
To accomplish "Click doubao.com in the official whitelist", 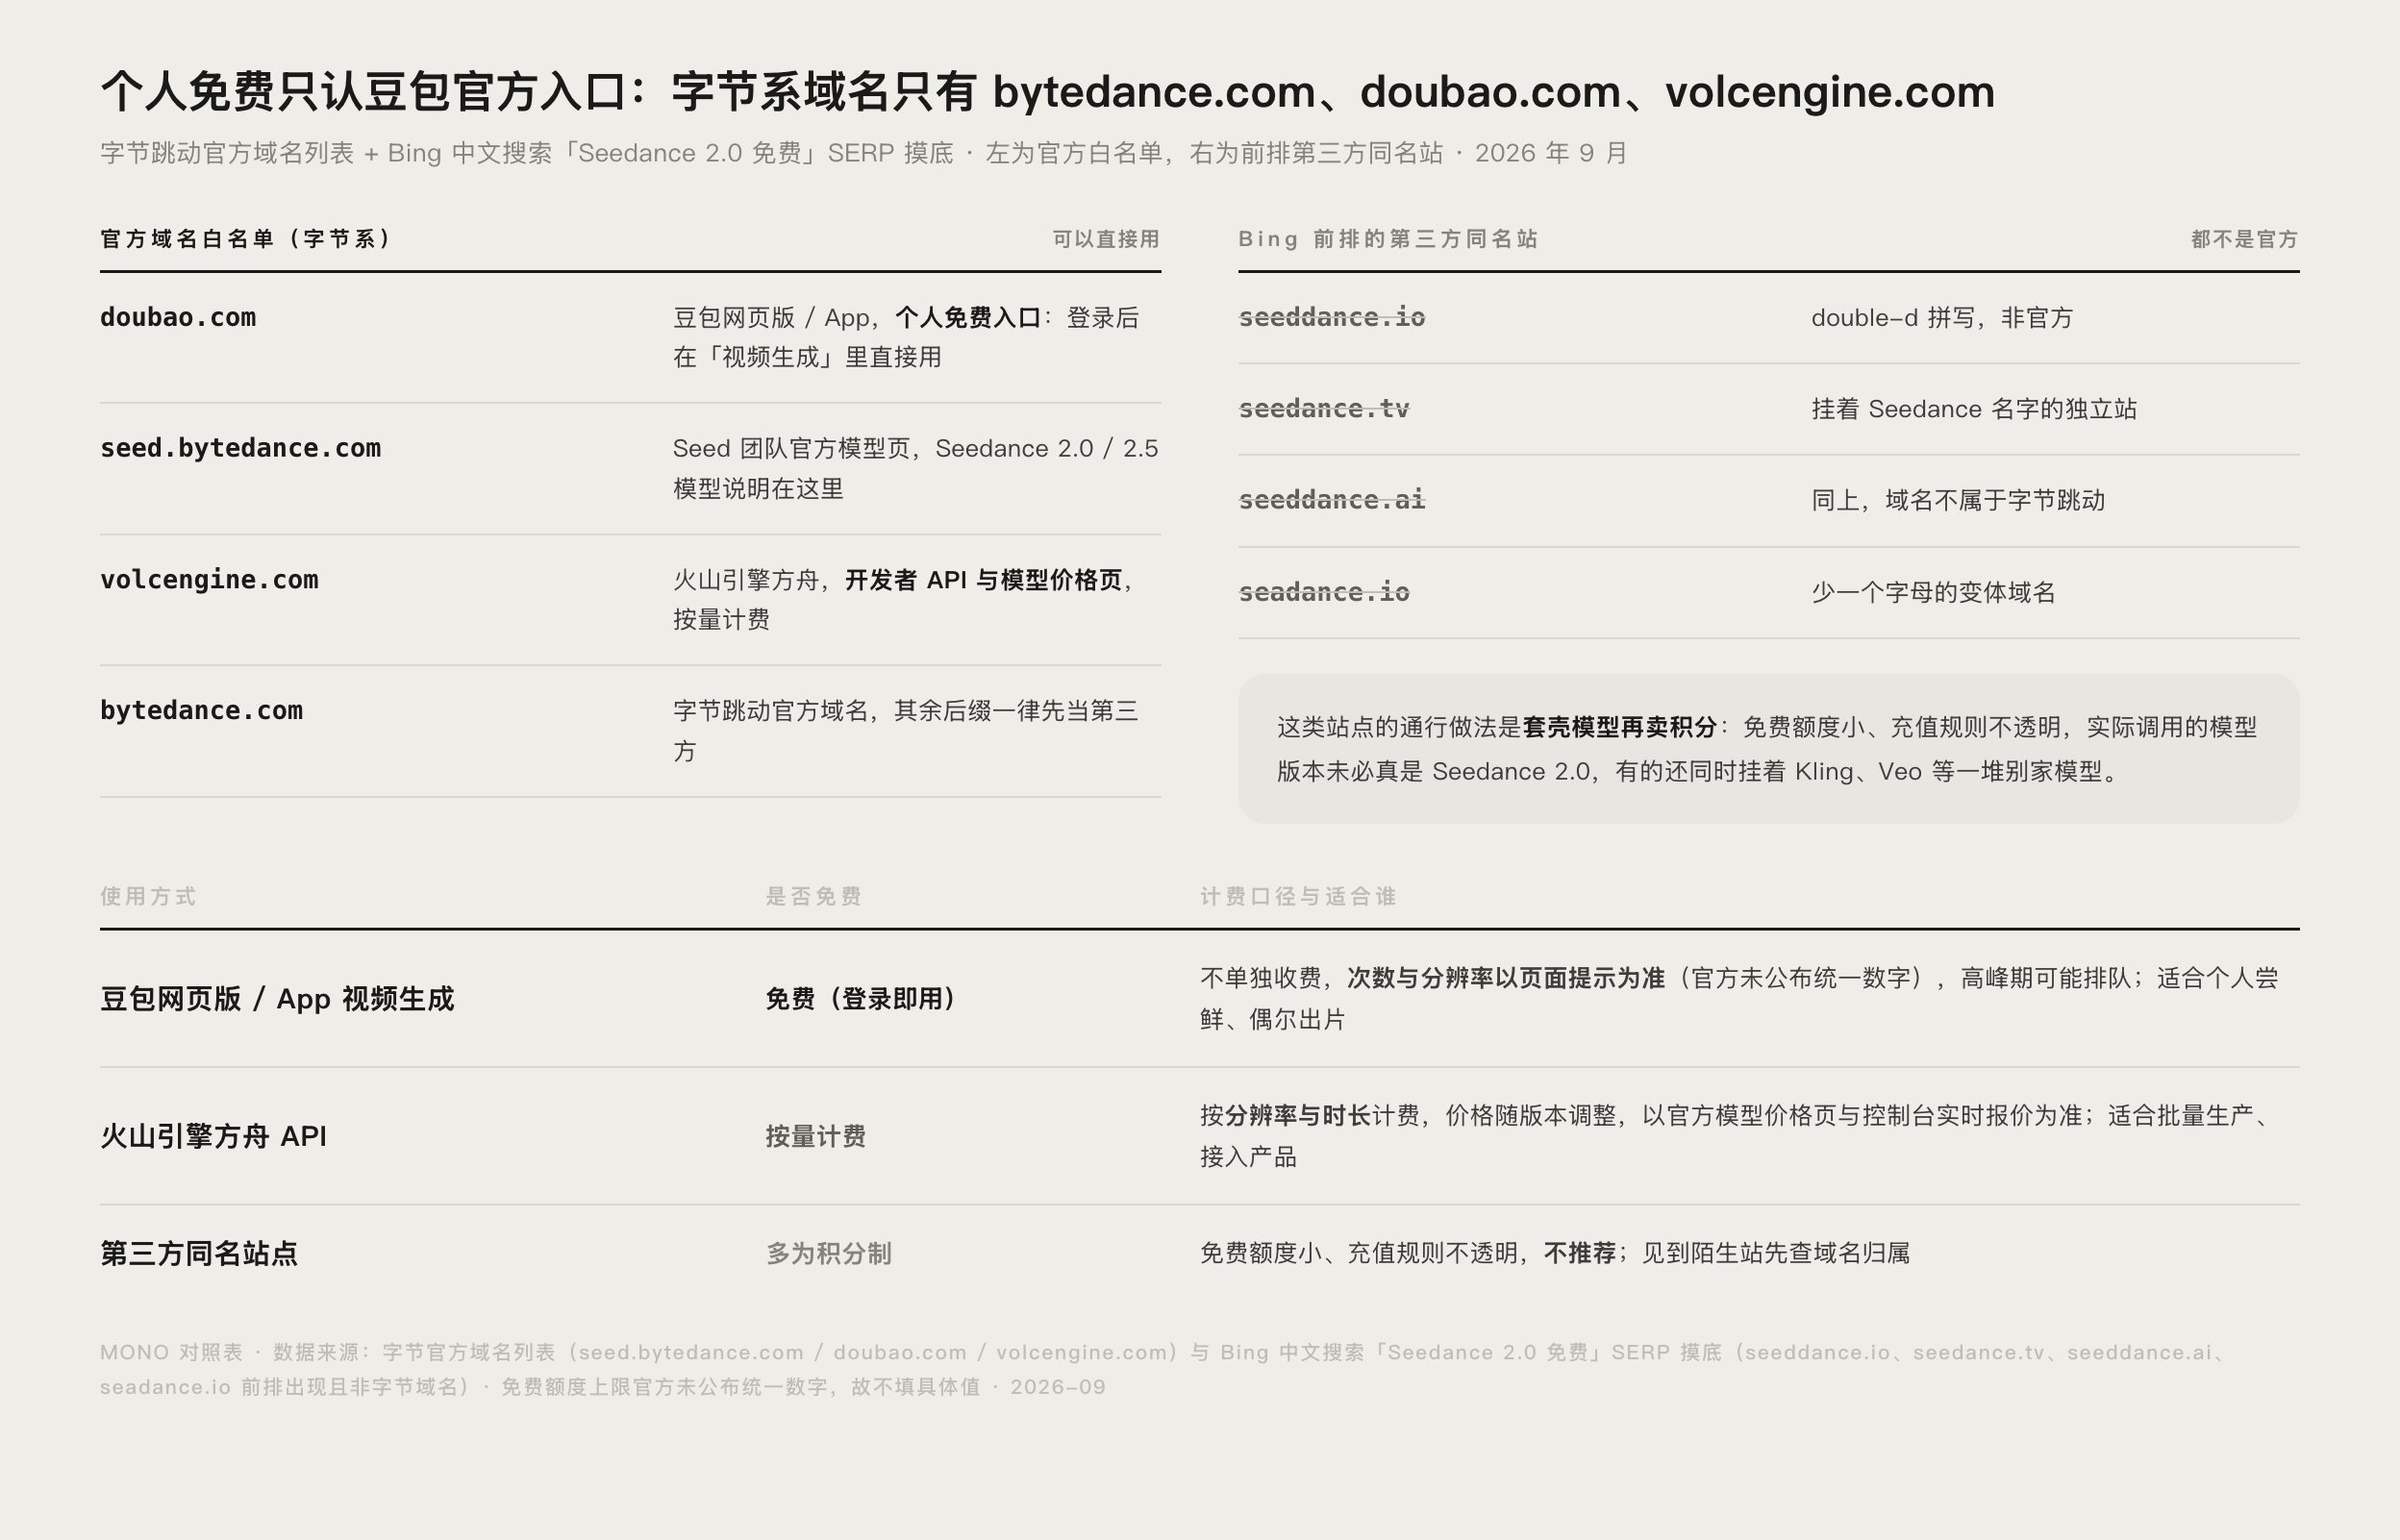I will tap(178, 318).
